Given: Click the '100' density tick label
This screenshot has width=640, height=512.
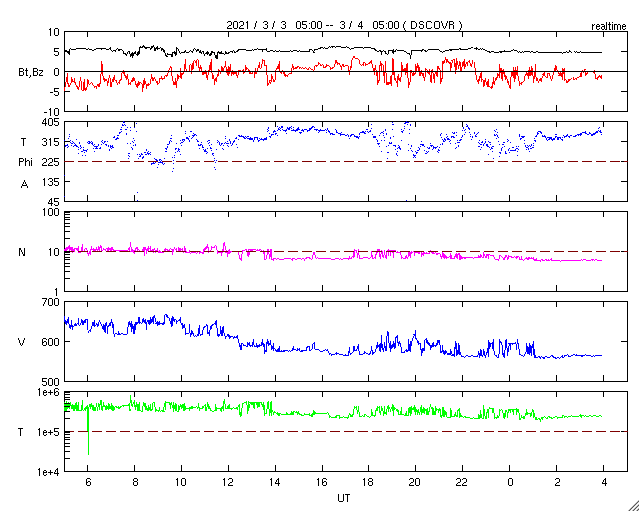Looking at the screenshot, I should pos(52,213).
